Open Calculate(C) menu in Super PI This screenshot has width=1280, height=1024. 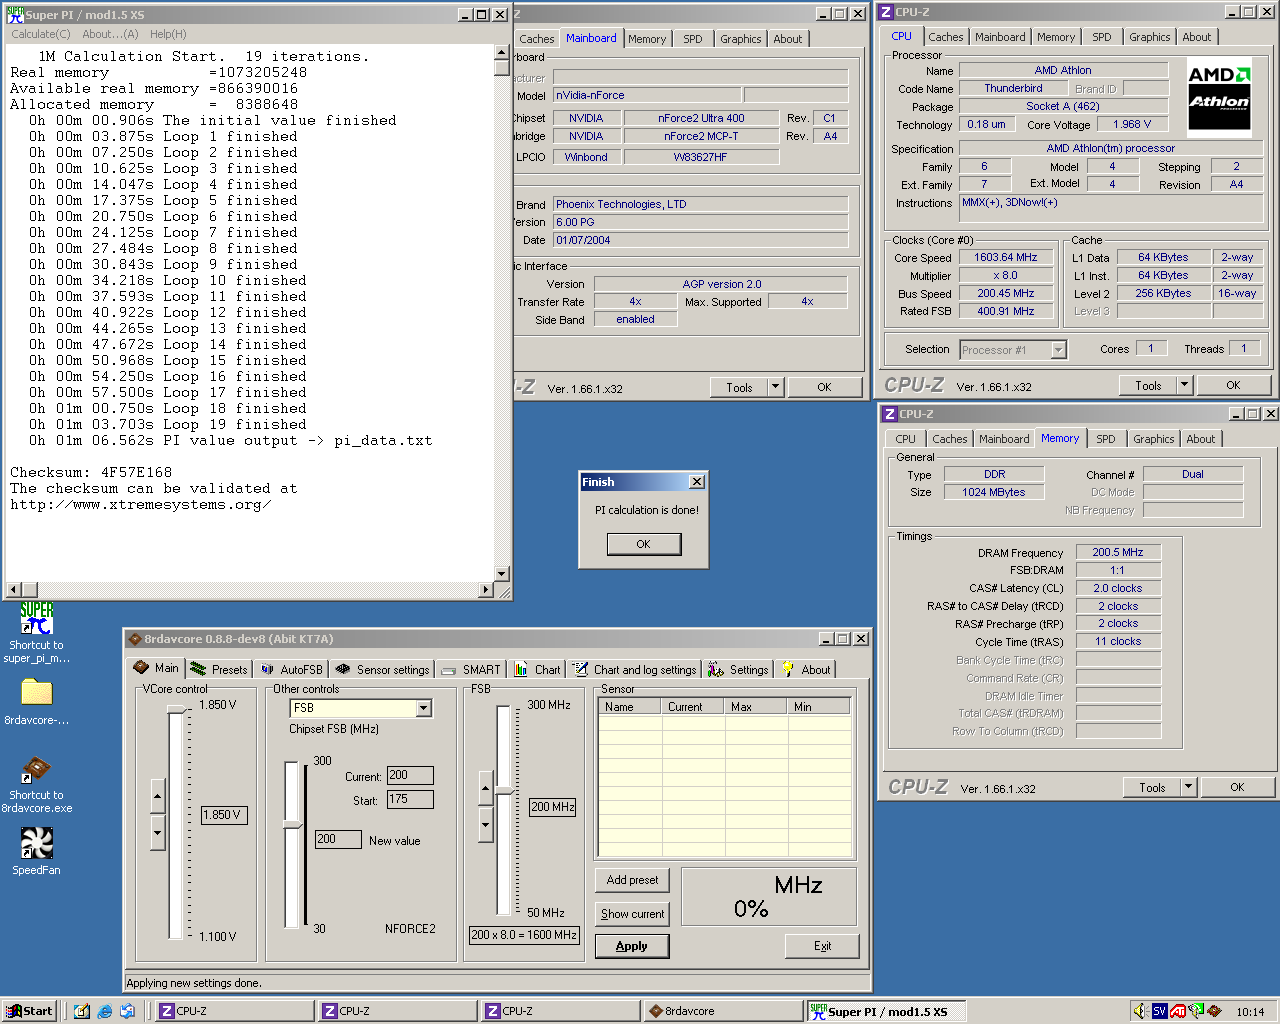coord(41,34)
